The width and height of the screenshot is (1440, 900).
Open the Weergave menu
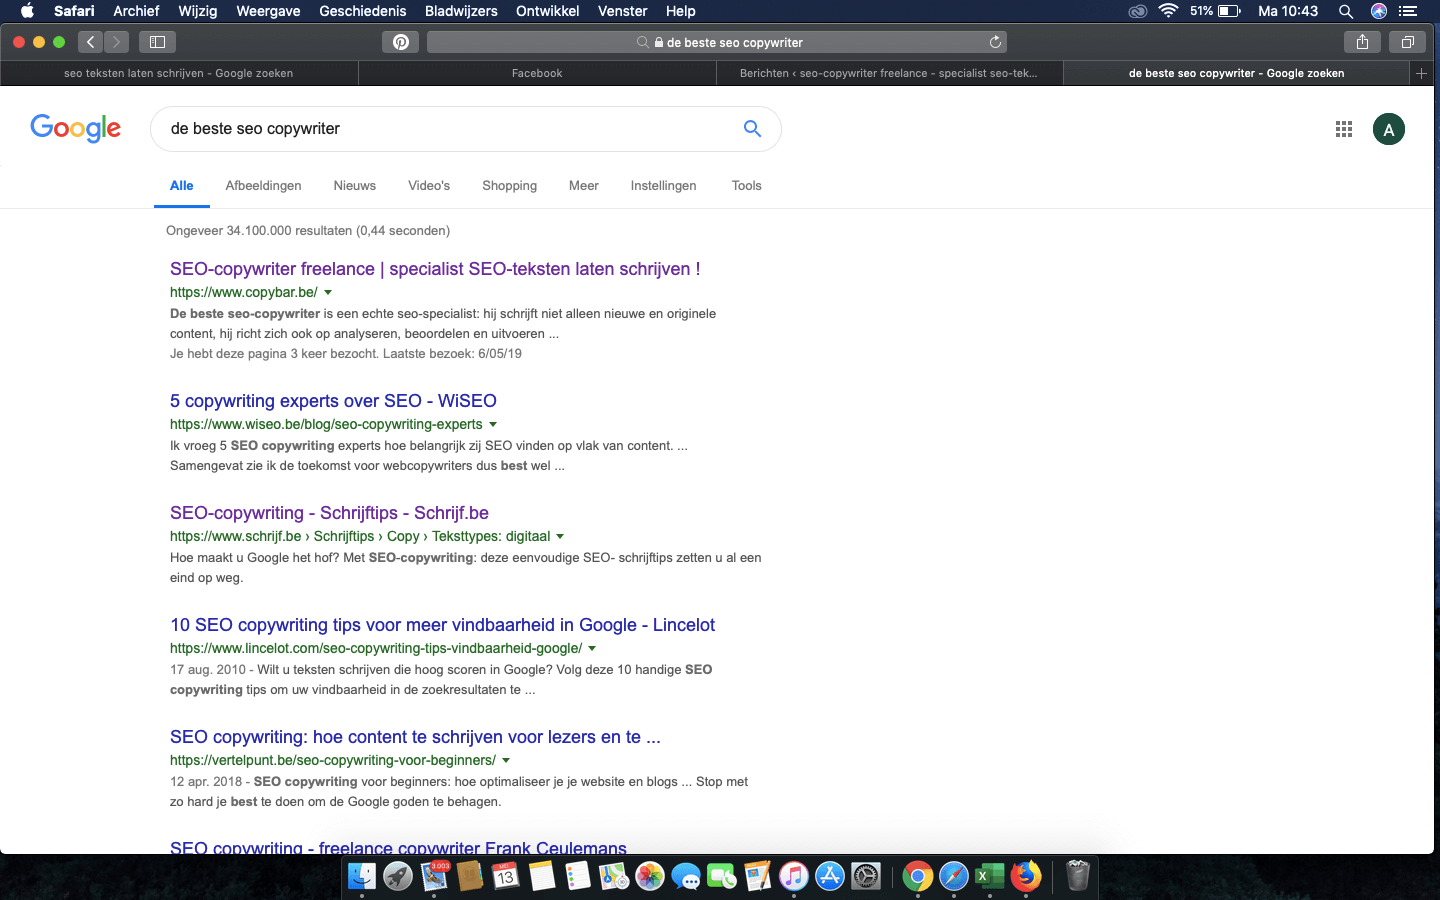[268, 11]
